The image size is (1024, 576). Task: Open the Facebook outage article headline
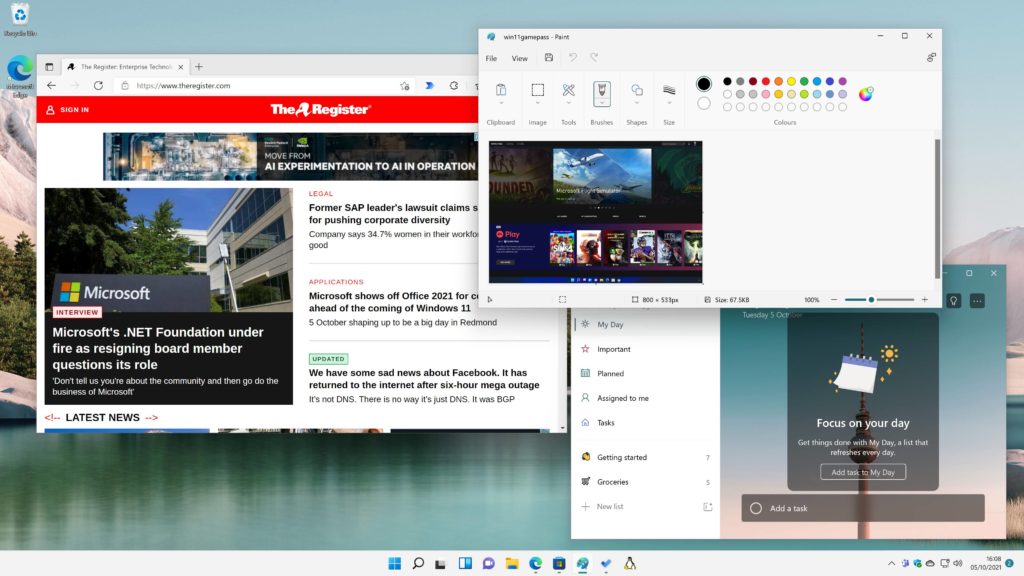click(x=424, y=379)
